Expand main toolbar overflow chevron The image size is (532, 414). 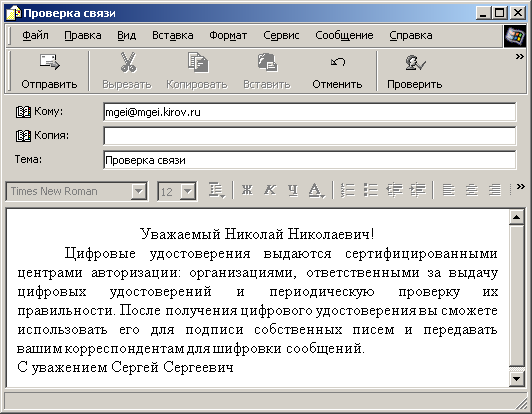coord(519,57)
